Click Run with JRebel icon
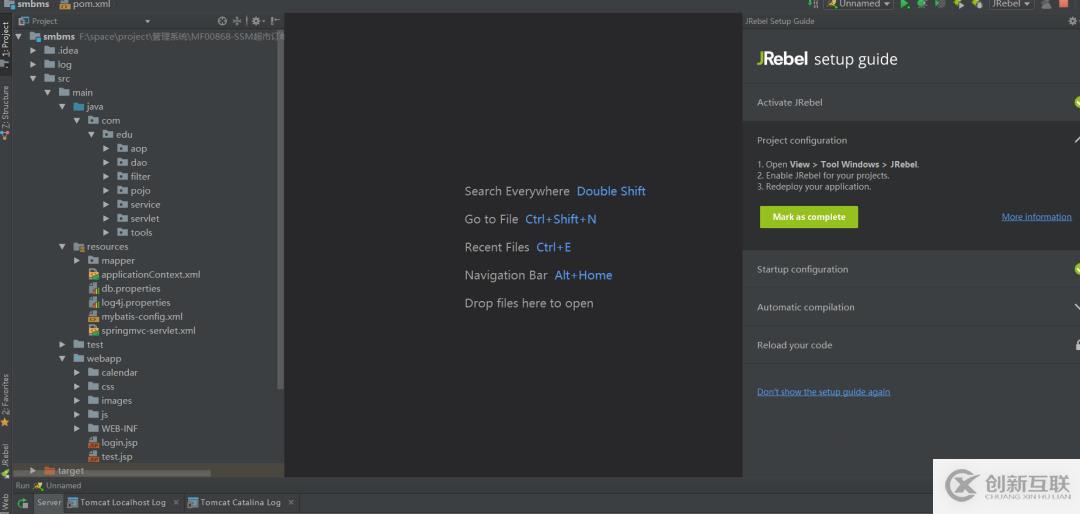1080x514 pixels. (x=958, y=4)
